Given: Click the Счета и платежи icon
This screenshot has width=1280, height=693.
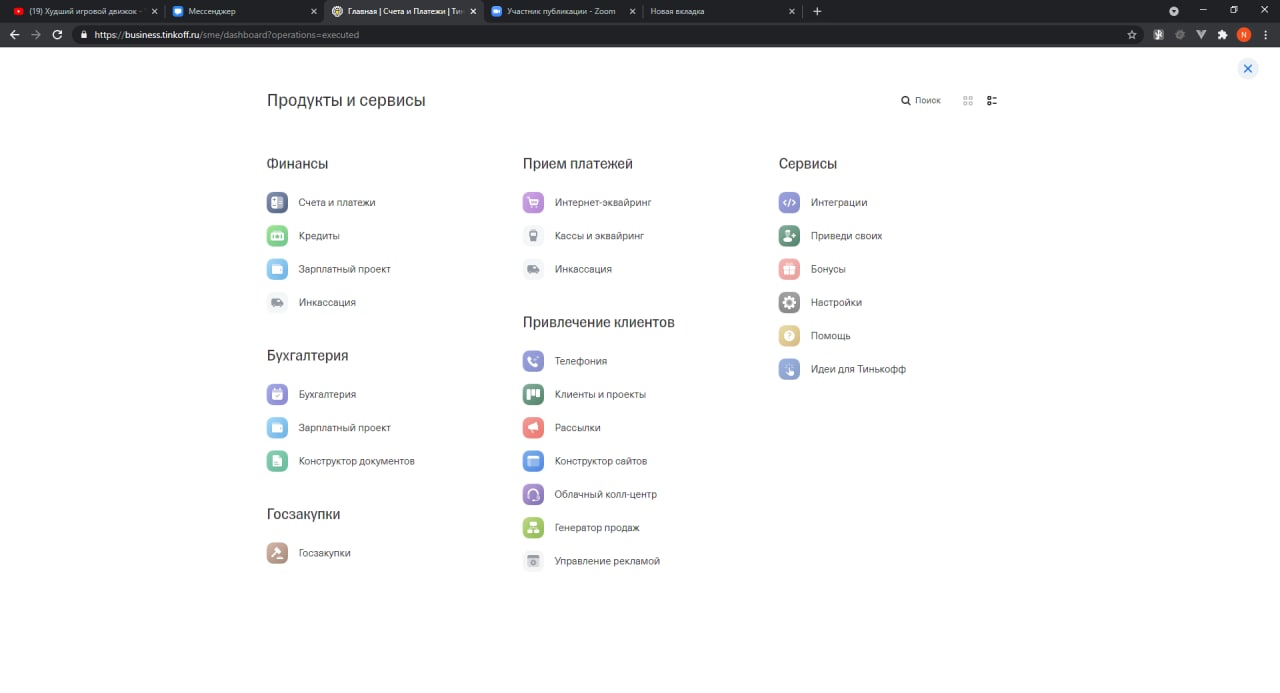Looking at the screenshot, I should click(x=277, y=202).
